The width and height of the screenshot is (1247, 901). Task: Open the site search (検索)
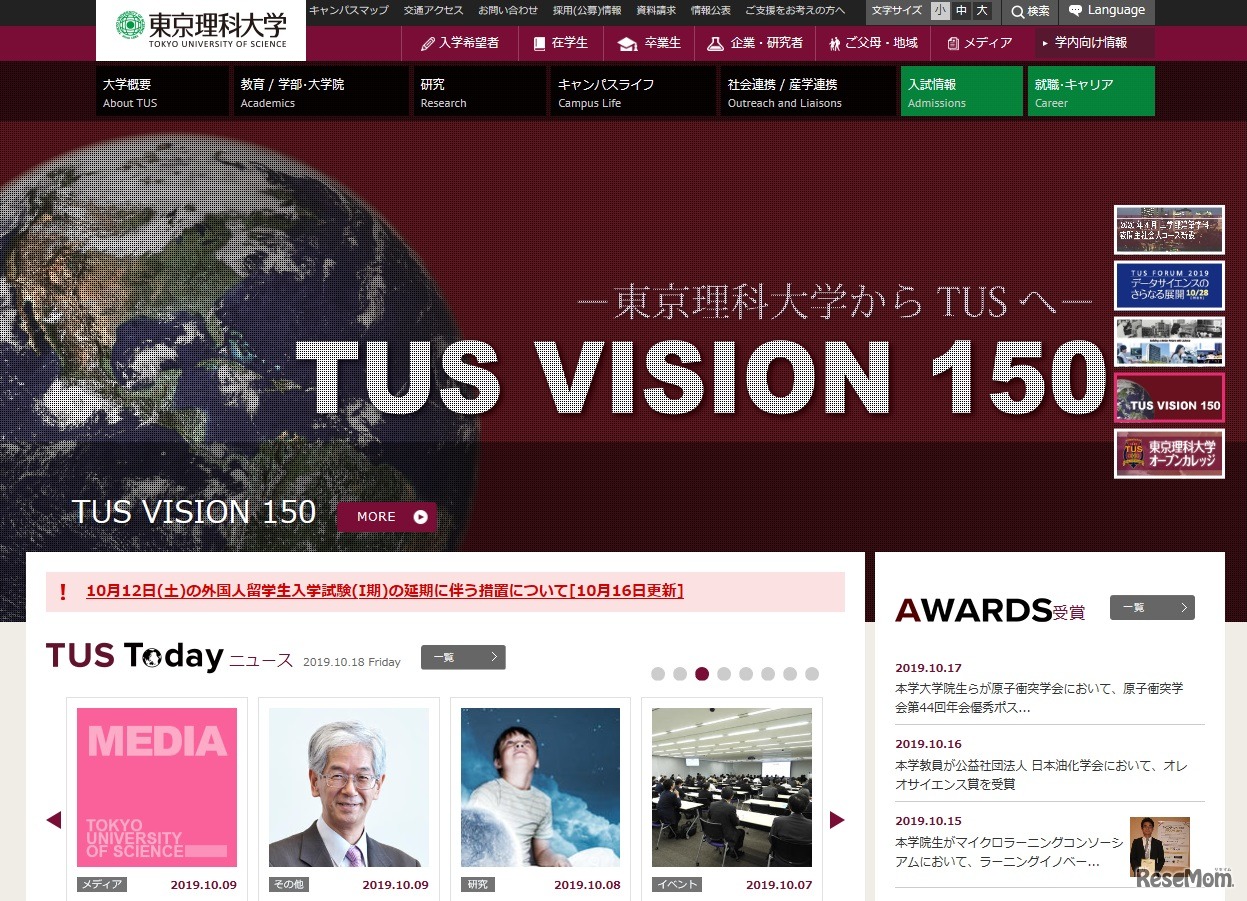pyautogui.click(x=1029, y=11)
